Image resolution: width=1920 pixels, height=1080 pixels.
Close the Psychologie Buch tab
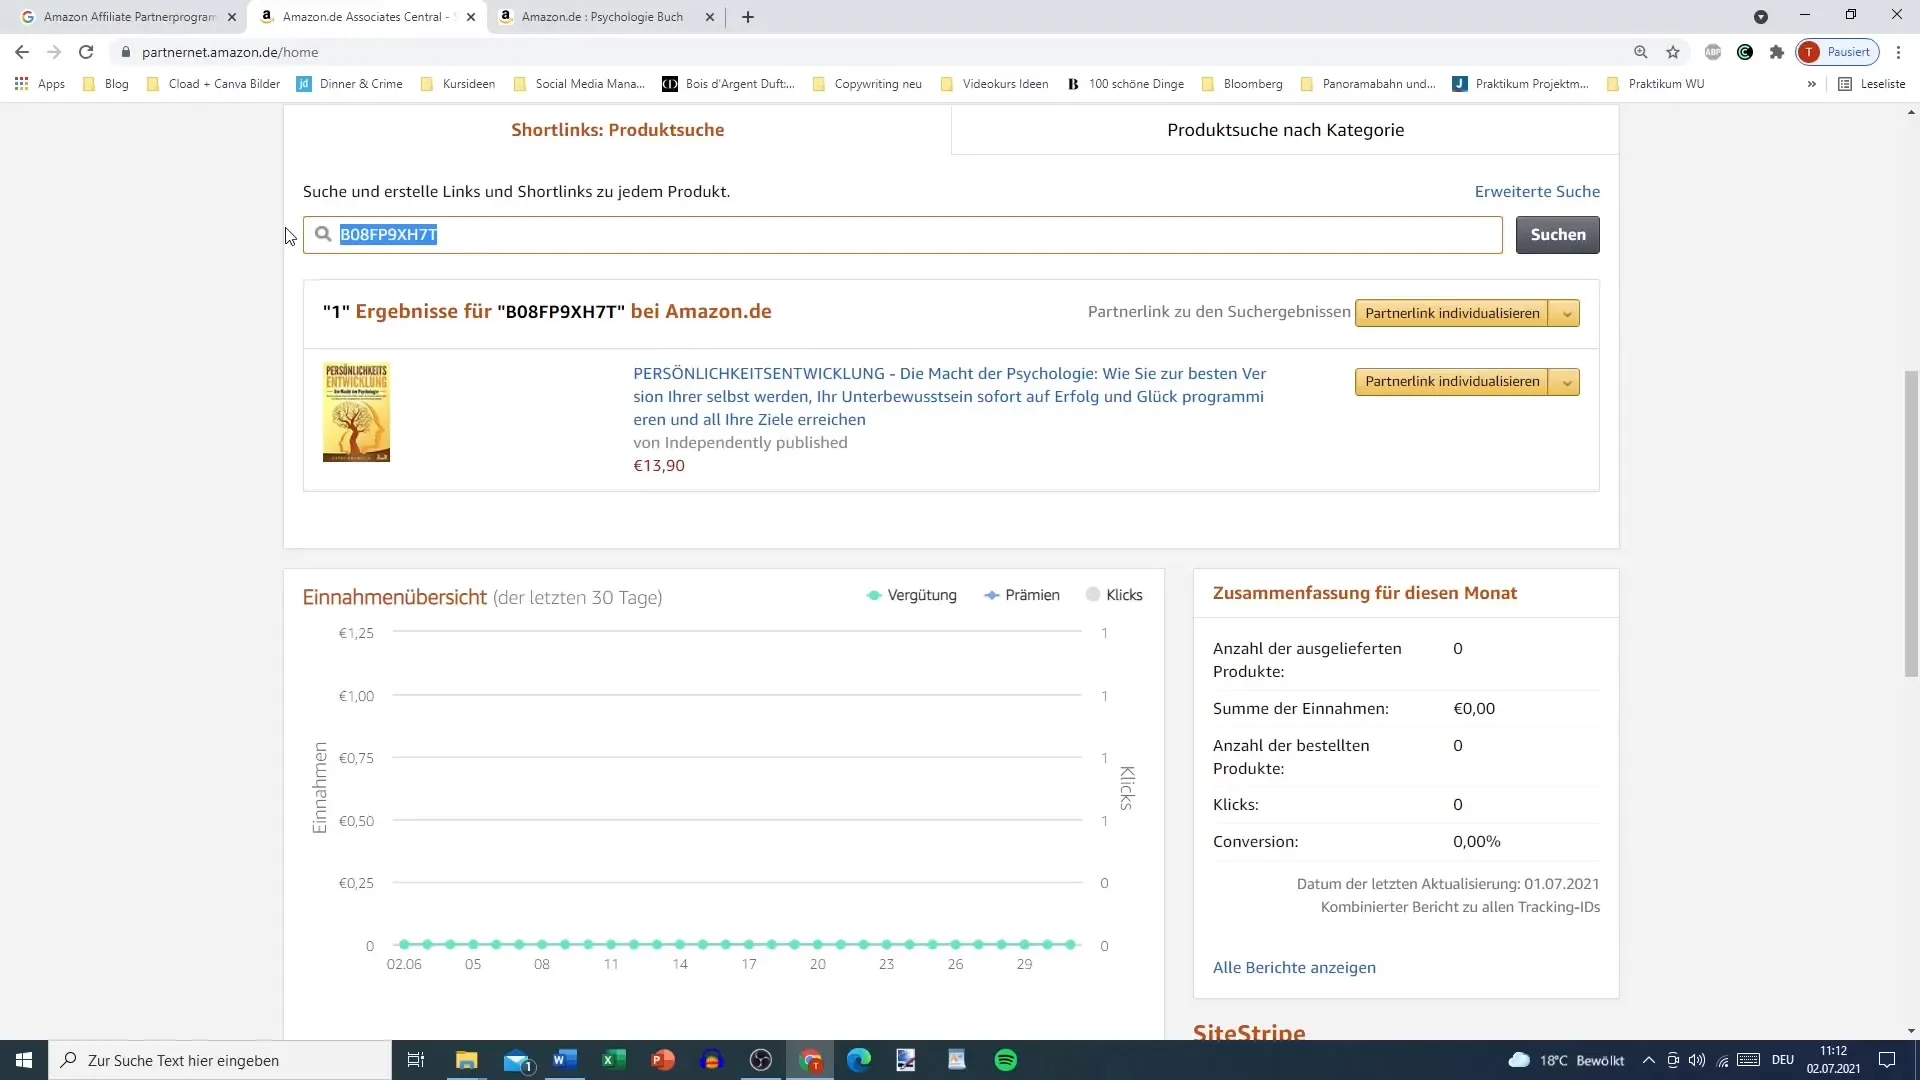[710, 17]
